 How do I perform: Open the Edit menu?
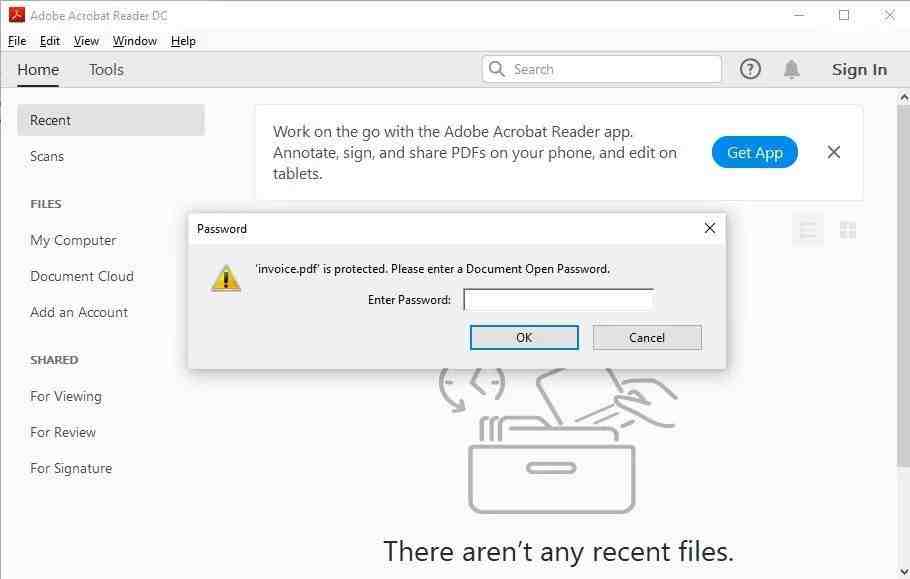(49, 41)
